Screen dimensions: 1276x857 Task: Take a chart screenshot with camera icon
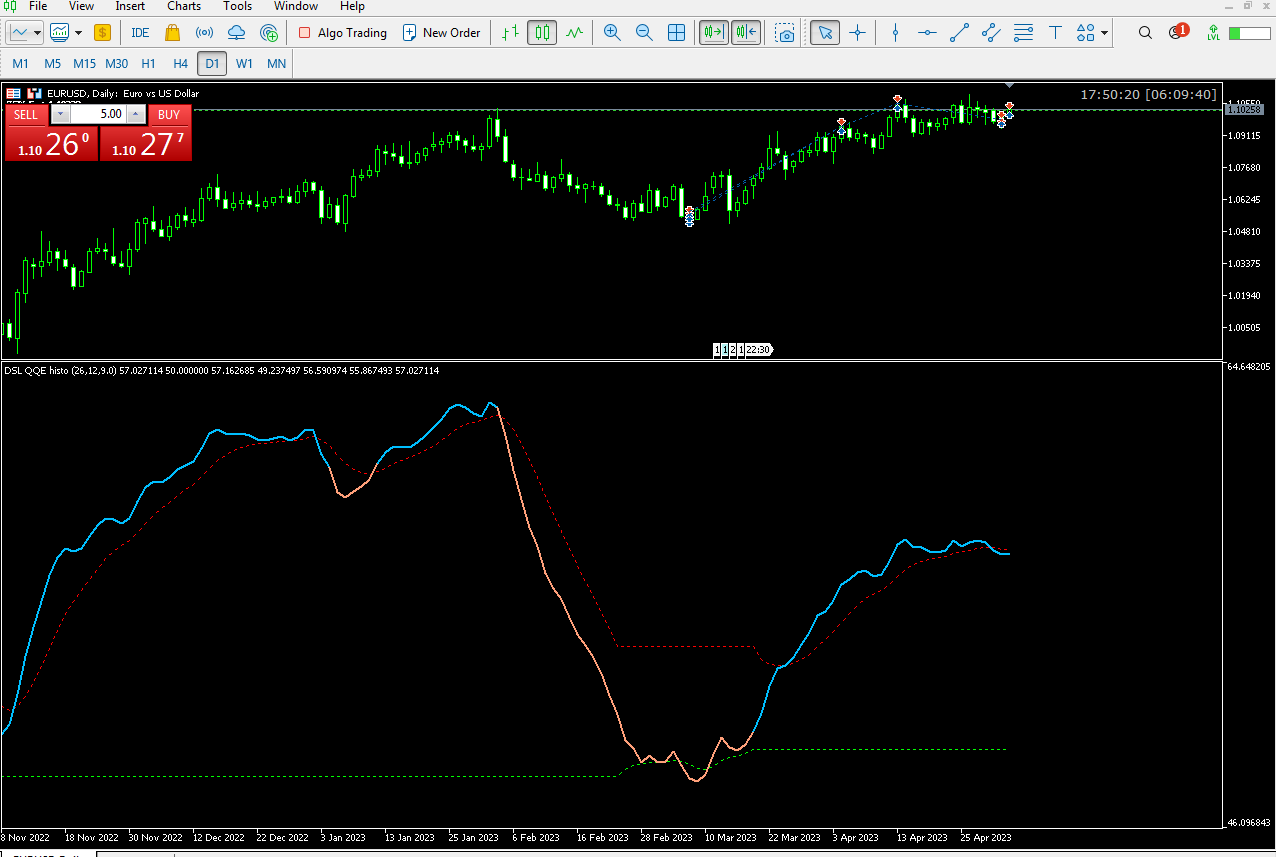(x=786, y=33)
